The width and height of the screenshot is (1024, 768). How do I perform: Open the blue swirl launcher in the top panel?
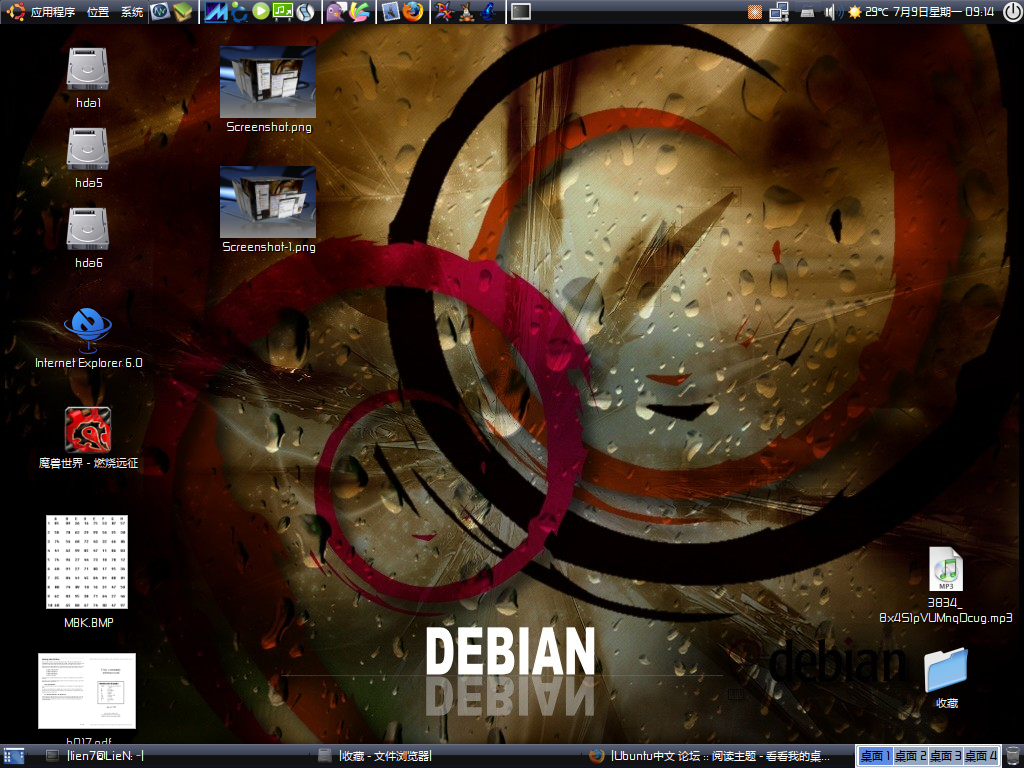pyautogui.click(x=239, y=12)
